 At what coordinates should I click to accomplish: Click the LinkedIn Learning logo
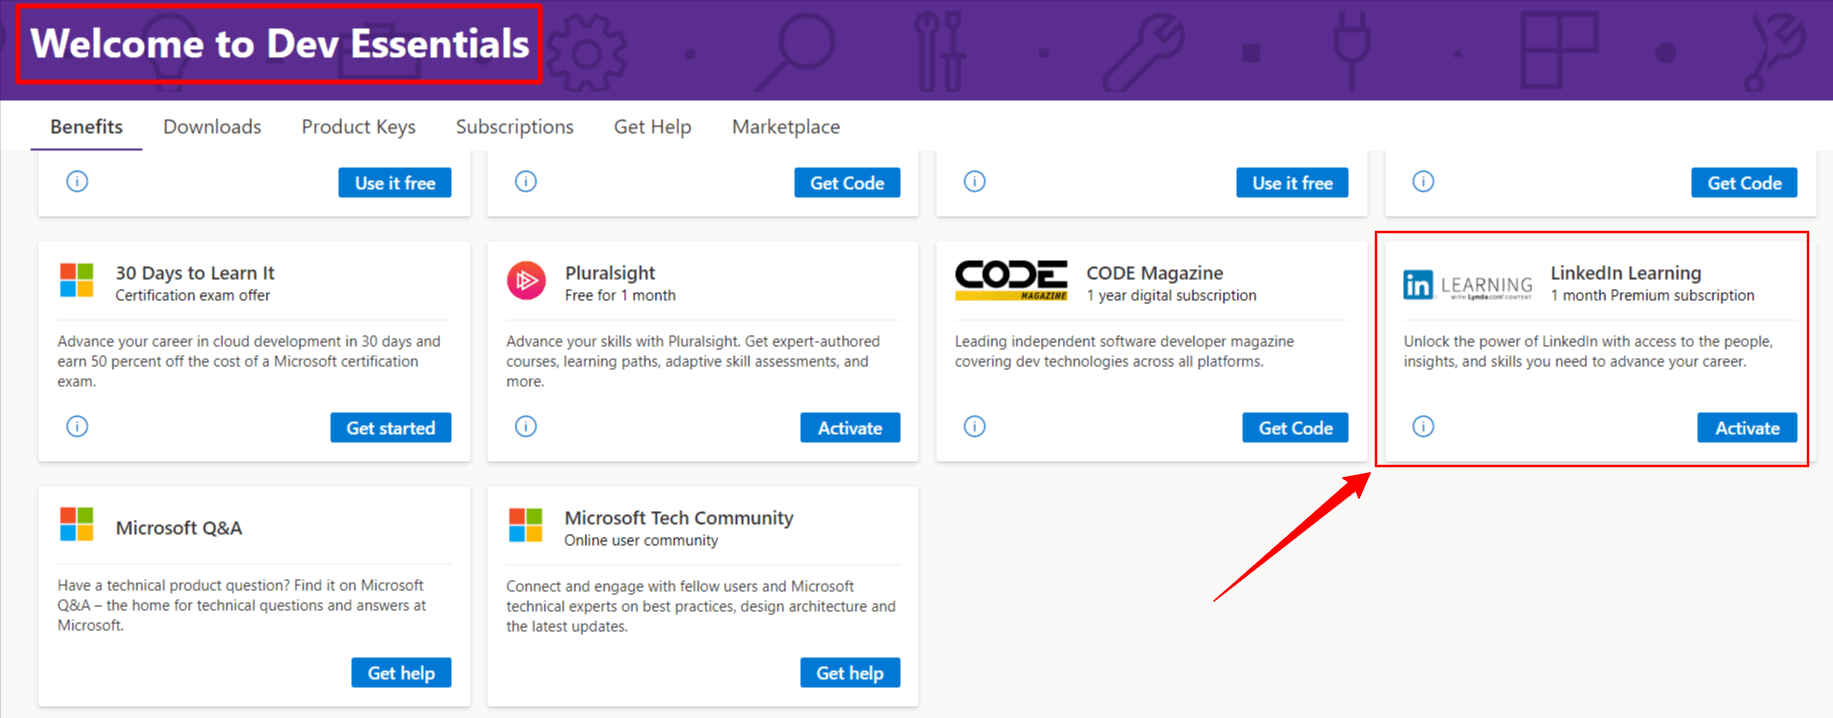pos(1467,285)
